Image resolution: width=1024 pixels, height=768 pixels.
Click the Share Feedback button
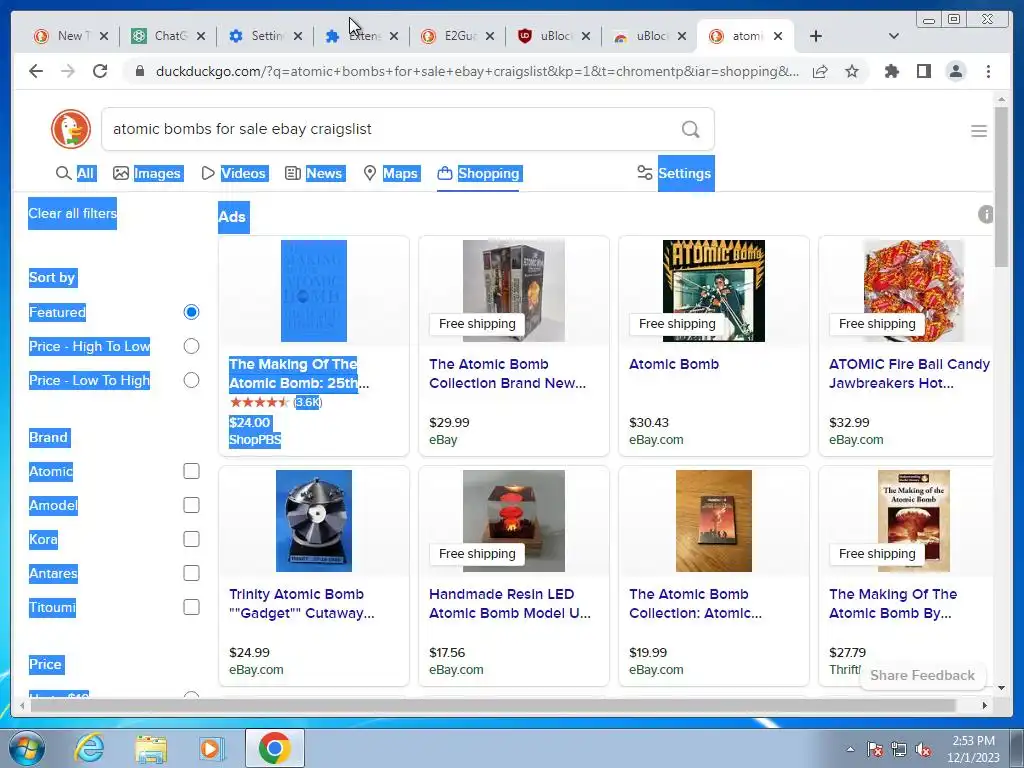(922, 675)
